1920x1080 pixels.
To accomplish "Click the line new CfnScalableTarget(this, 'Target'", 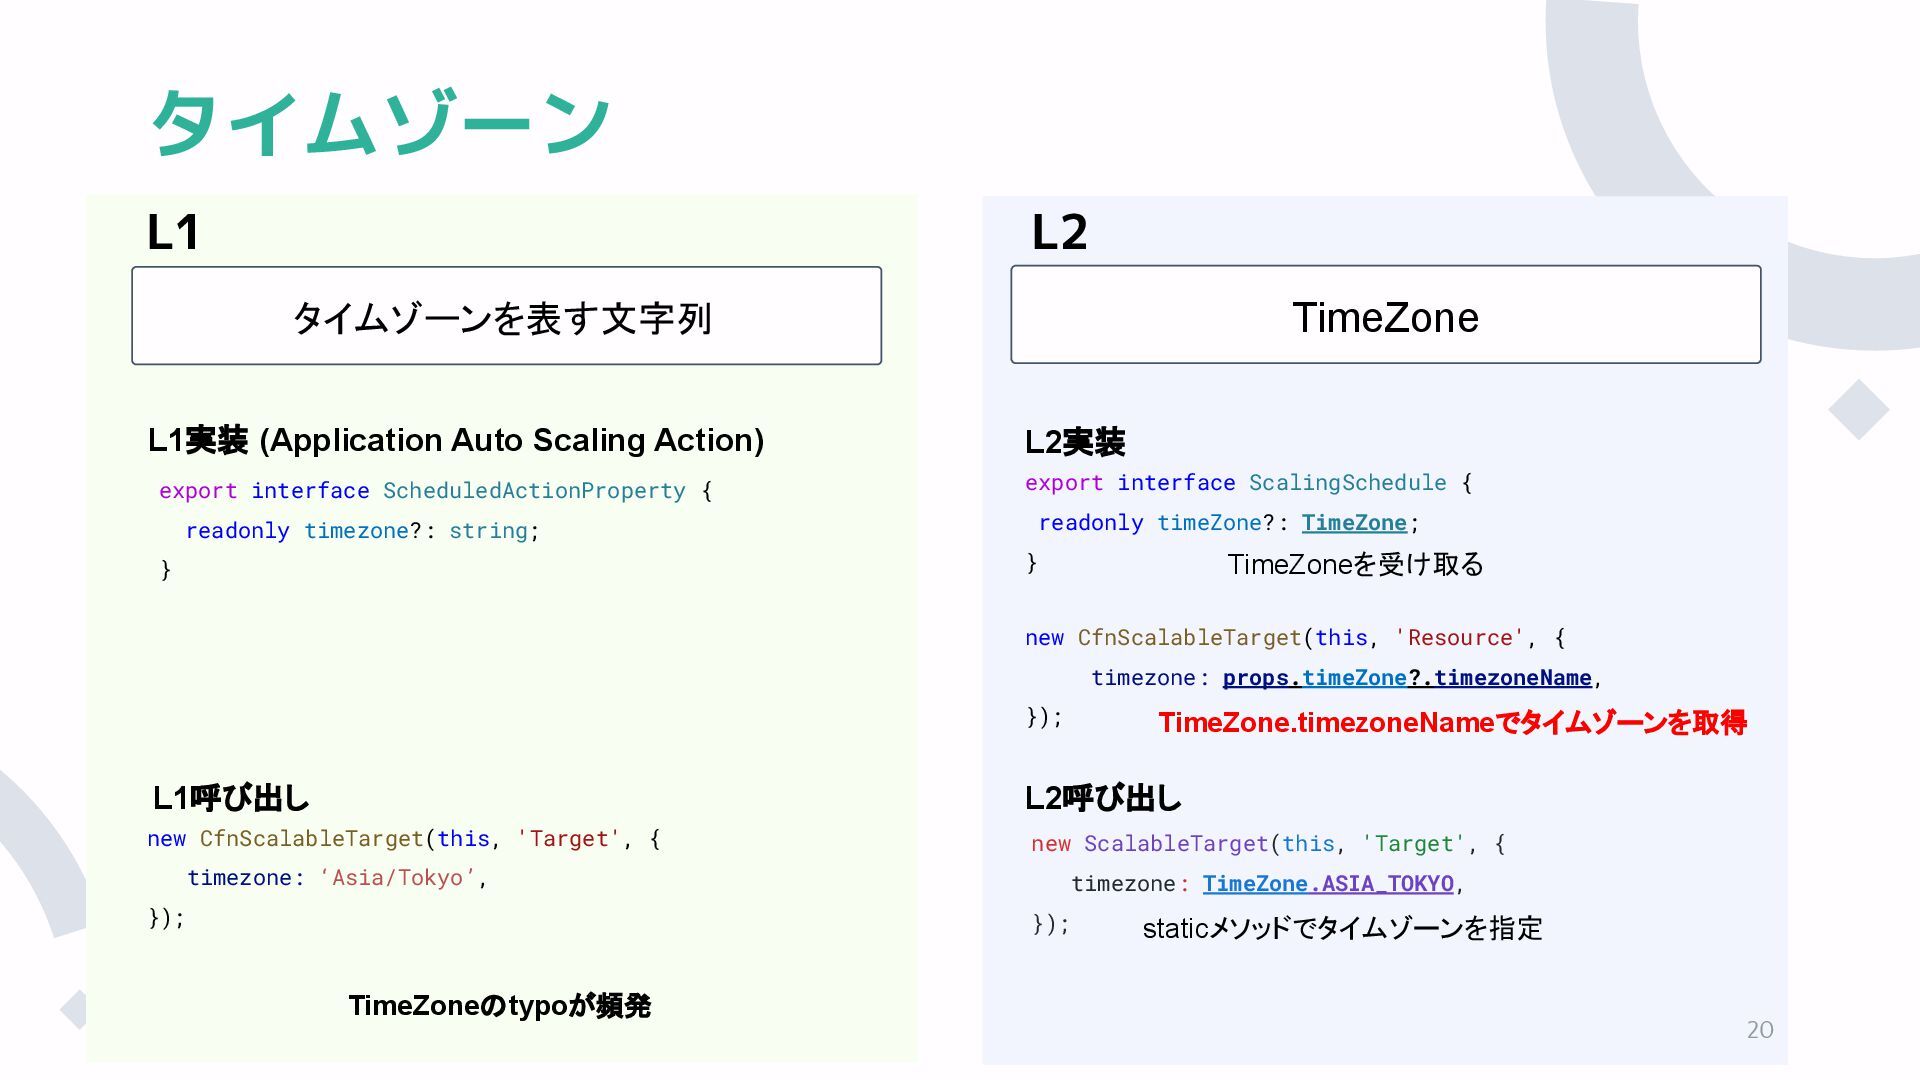I will (x=404, y=839).
